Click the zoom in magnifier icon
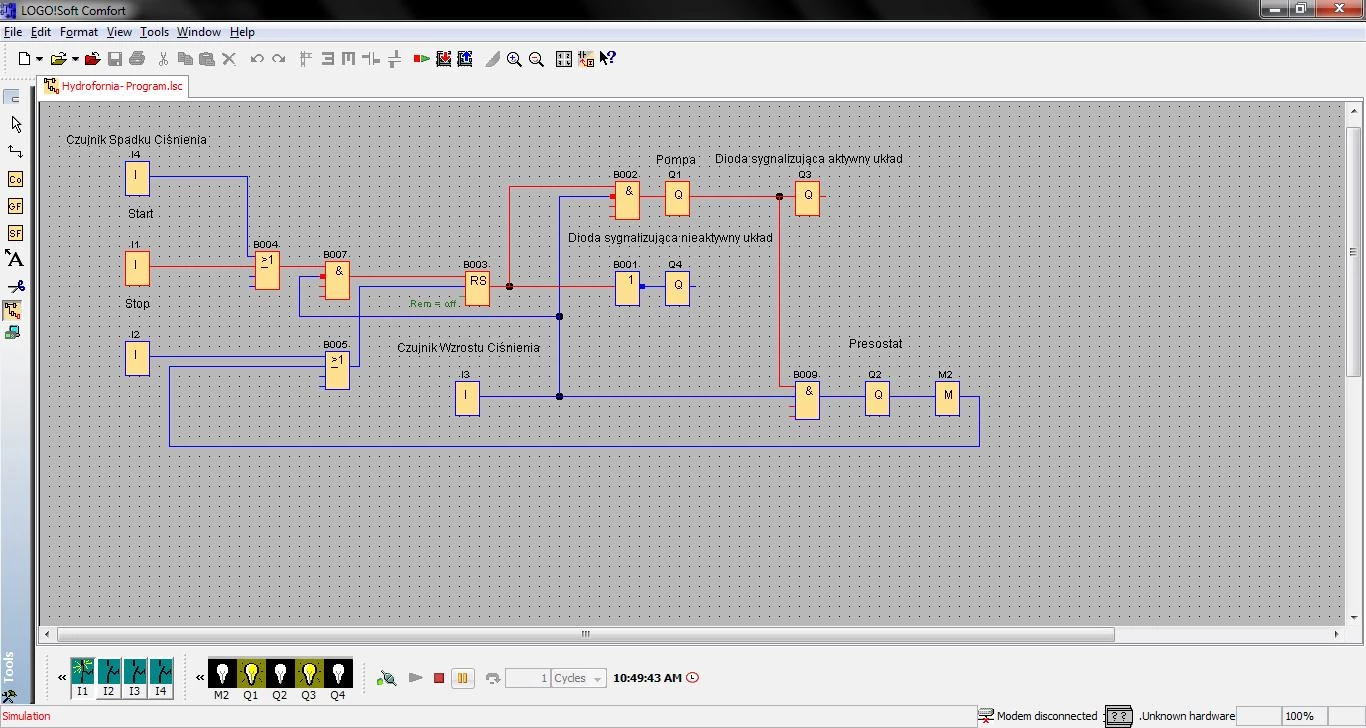The image size is (1366, 728). coord(514,59)
